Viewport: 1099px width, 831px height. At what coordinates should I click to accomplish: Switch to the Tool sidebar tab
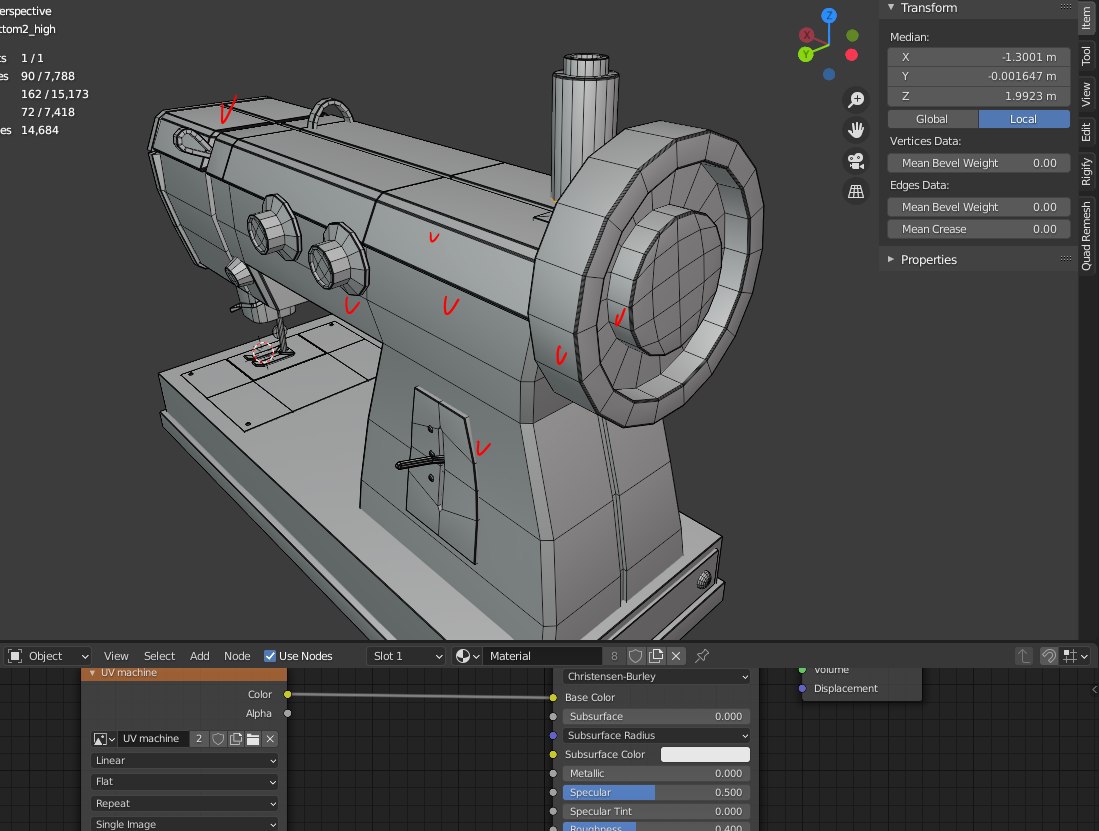tap(1086, 55)
